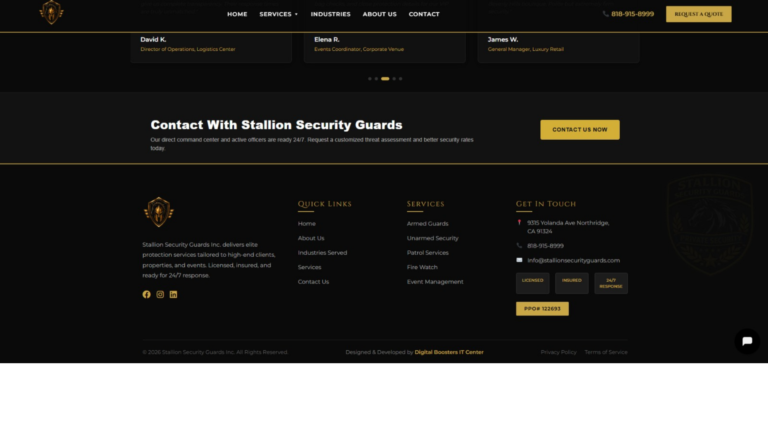This screenshot has width=768, height=432.
Task: Click the header phone icon
Action: click(606, 14)
